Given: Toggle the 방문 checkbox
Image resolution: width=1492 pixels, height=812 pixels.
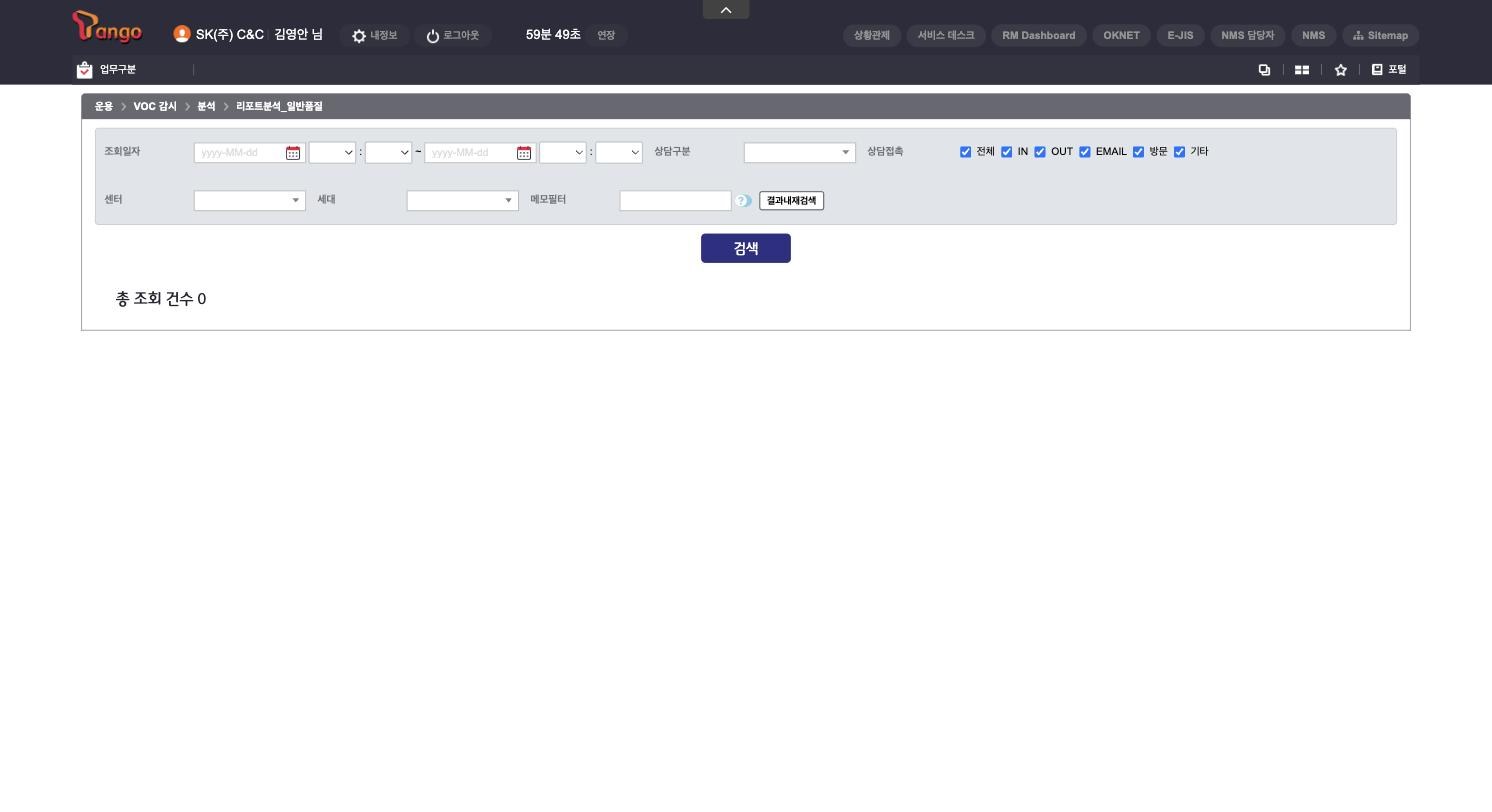Looking at the screenshot, I should point(1138,152).
